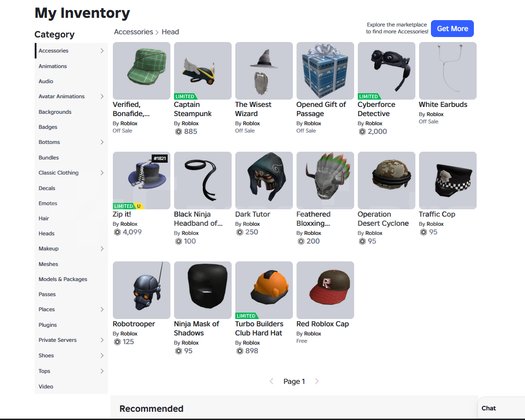This screenshot has width=525, height=420.
Task: Select the Badges category
Action: click(x=48, y=127)
